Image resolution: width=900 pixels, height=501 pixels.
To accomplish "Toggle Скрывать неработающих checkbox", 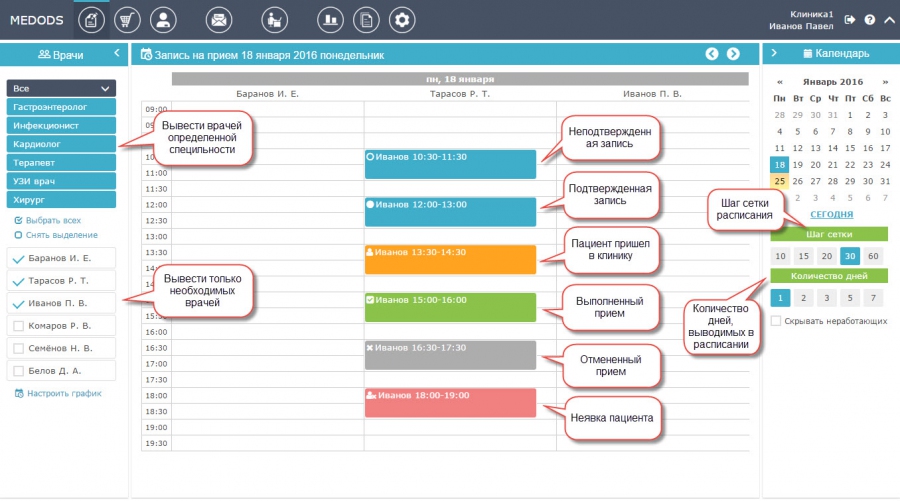I will 776,321.
